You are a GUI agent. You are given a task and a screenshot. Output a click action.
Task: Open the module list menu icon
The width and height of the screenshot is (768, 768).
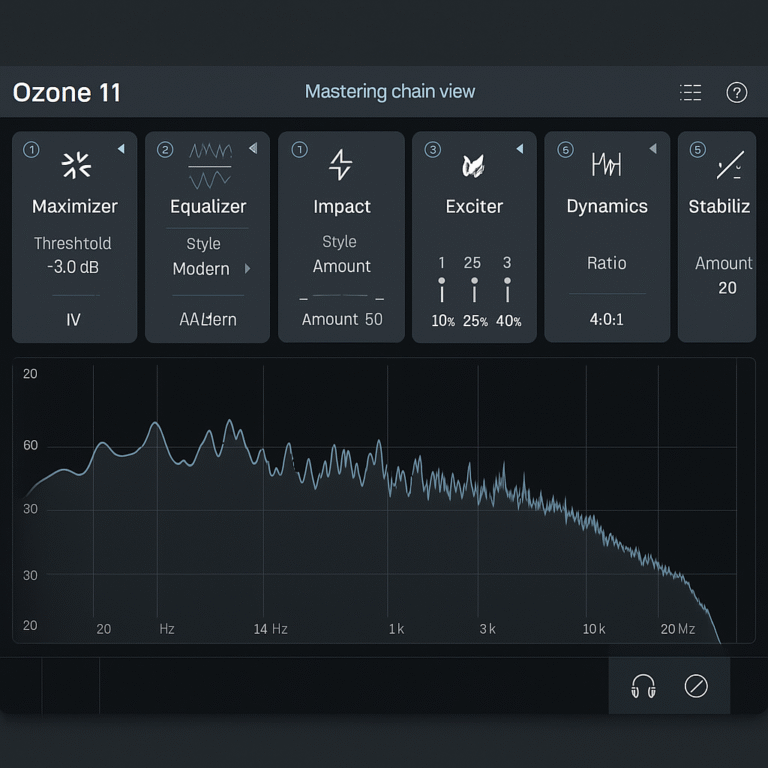click(690, 92)
